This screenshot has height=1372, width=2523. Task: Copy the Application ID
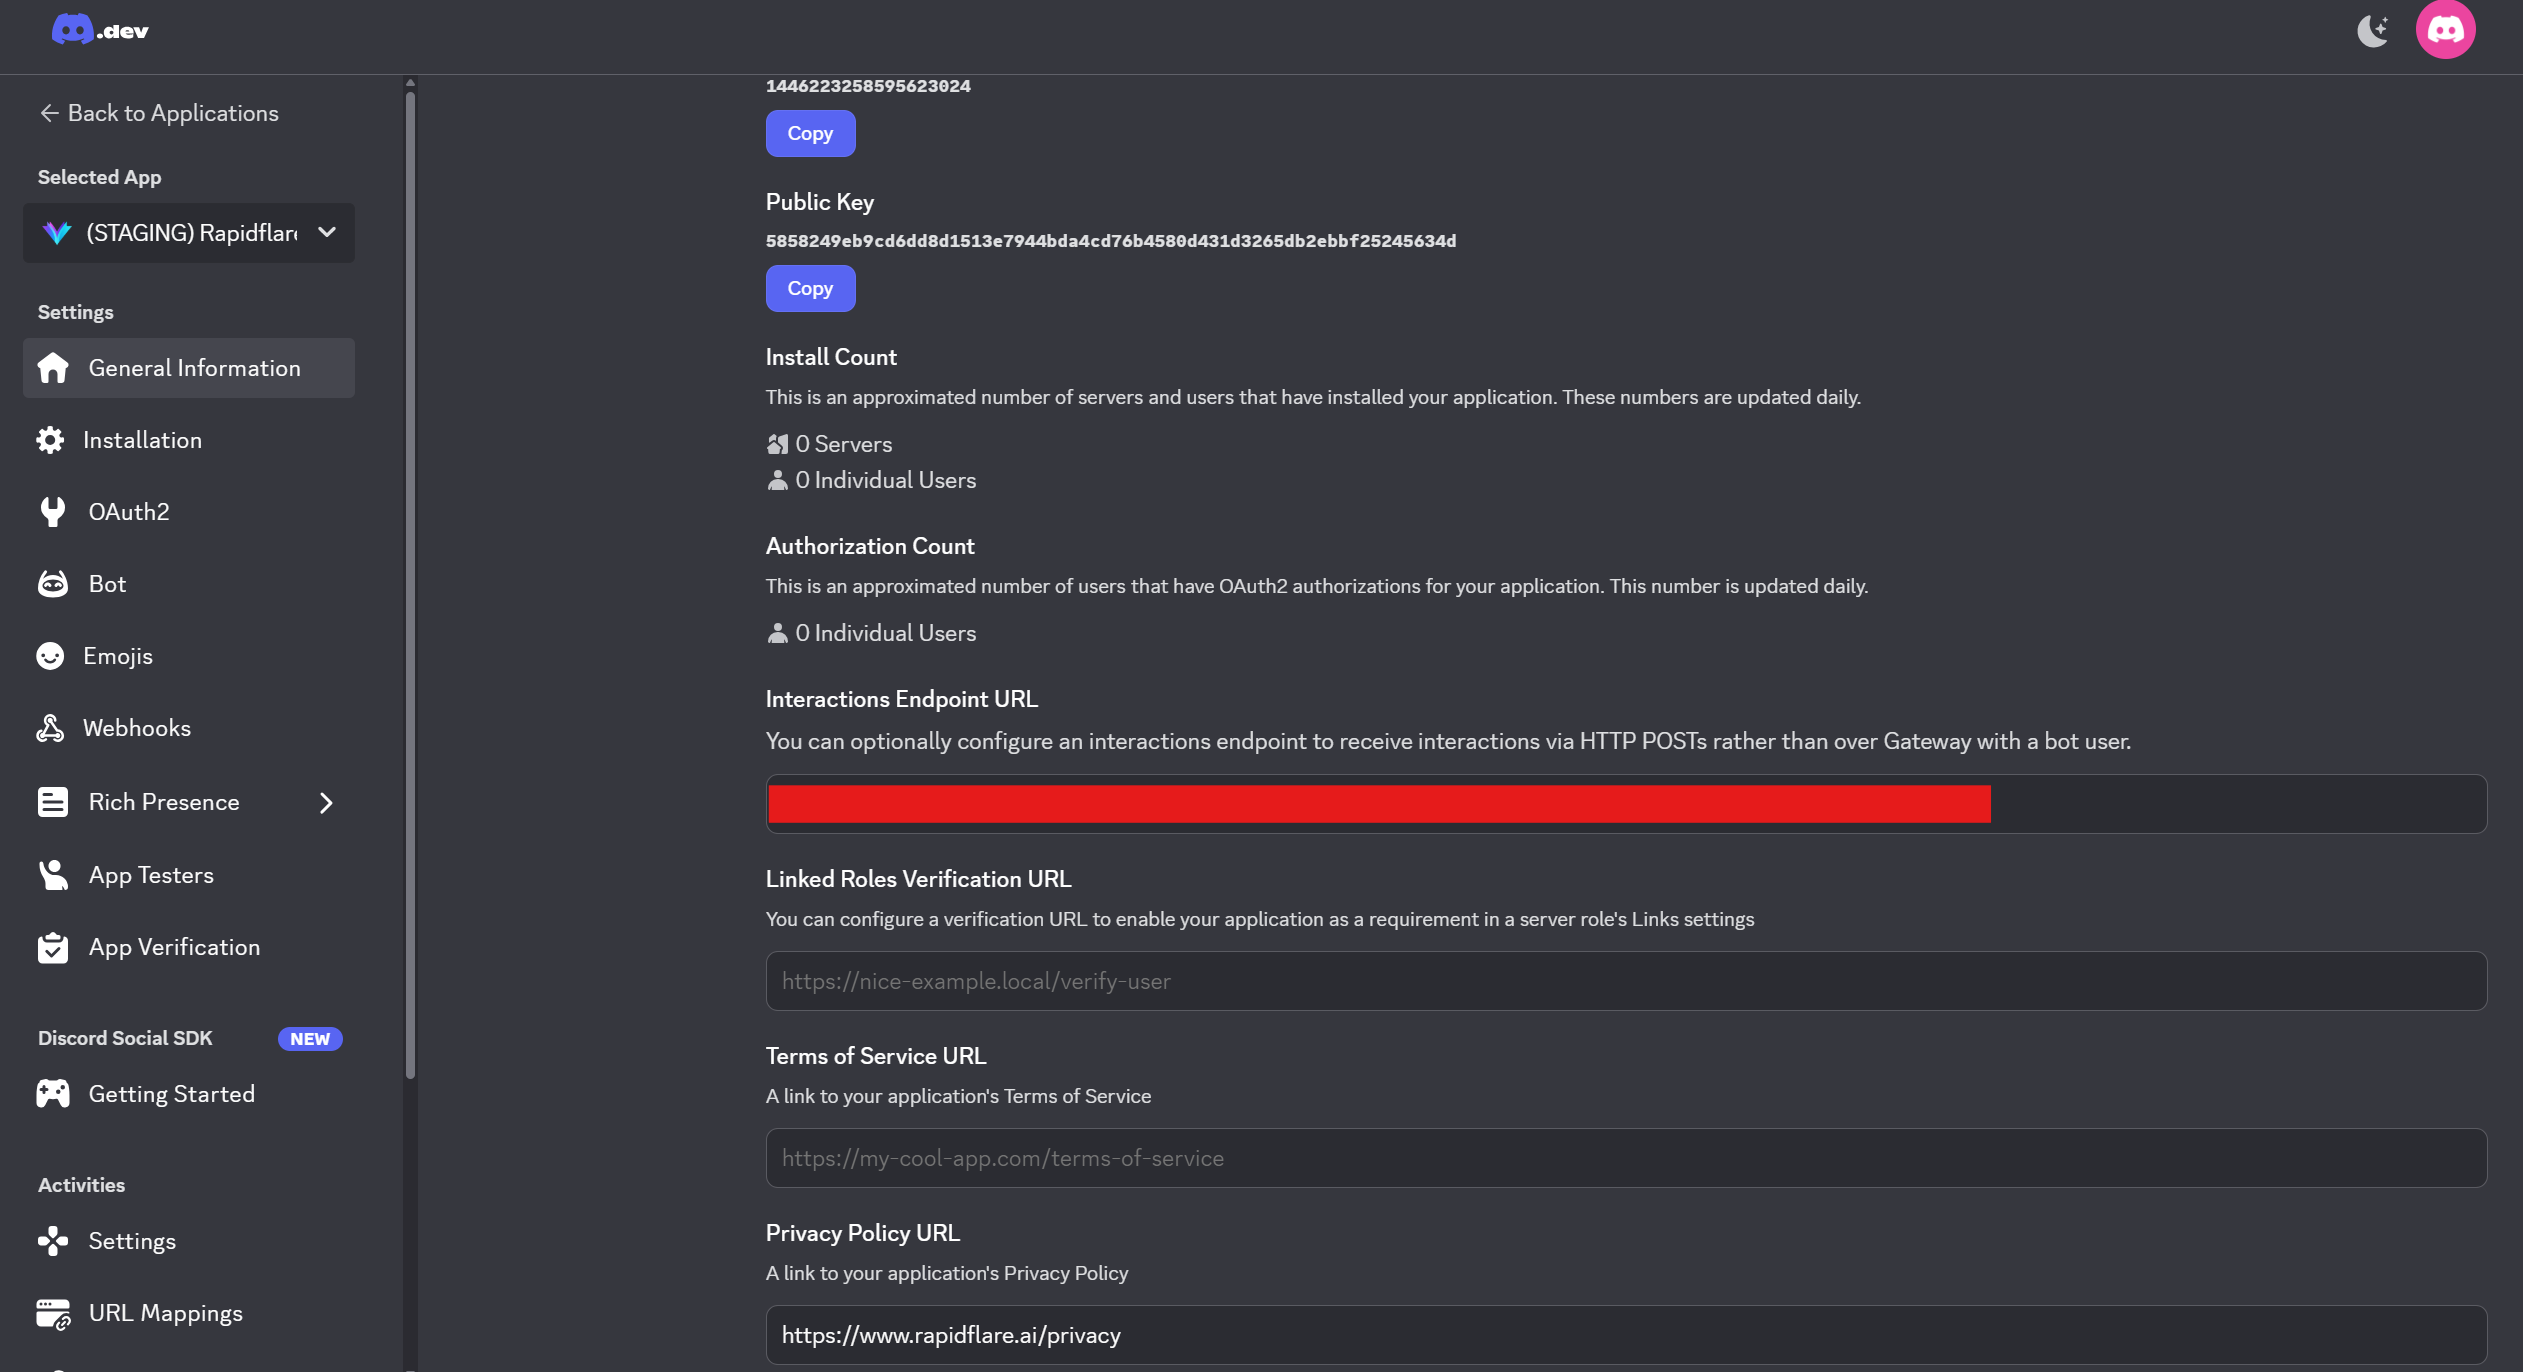810,134
